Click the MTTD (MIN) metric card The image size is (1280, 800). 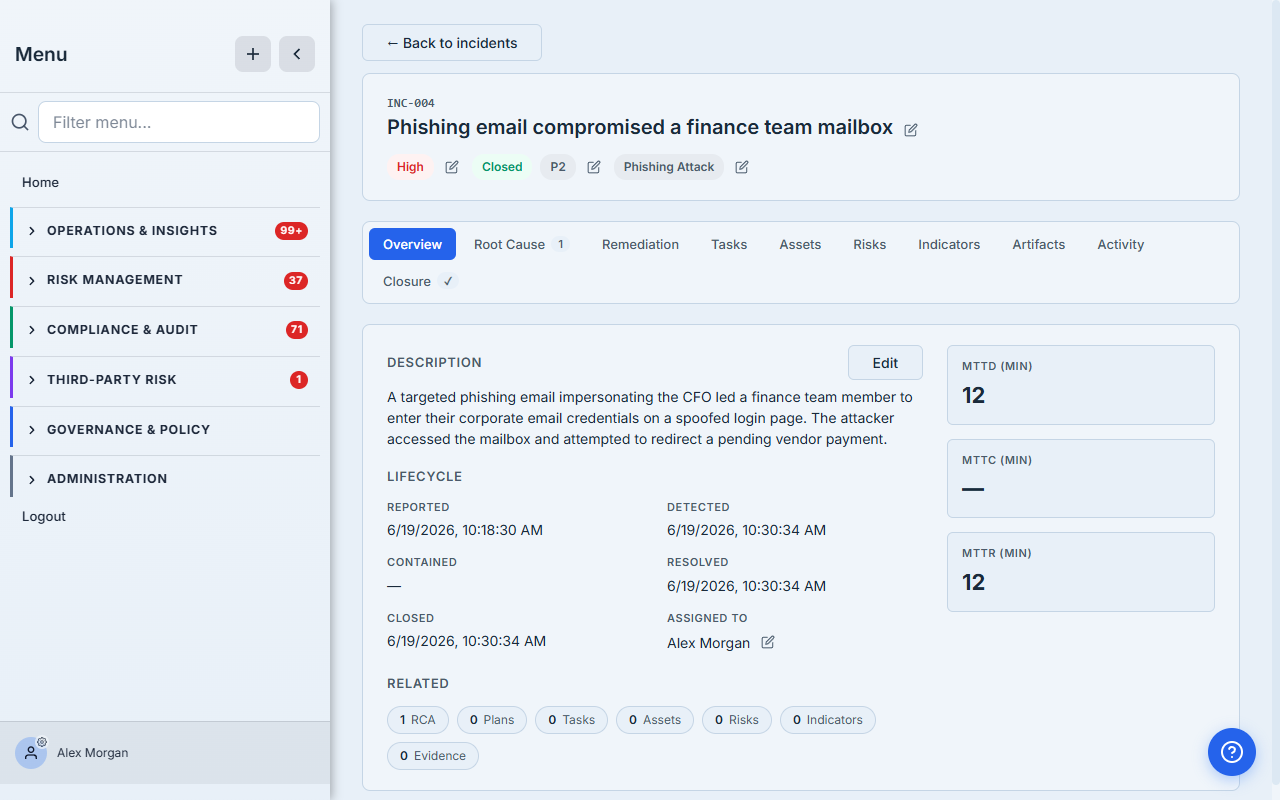click(1081, 385)
